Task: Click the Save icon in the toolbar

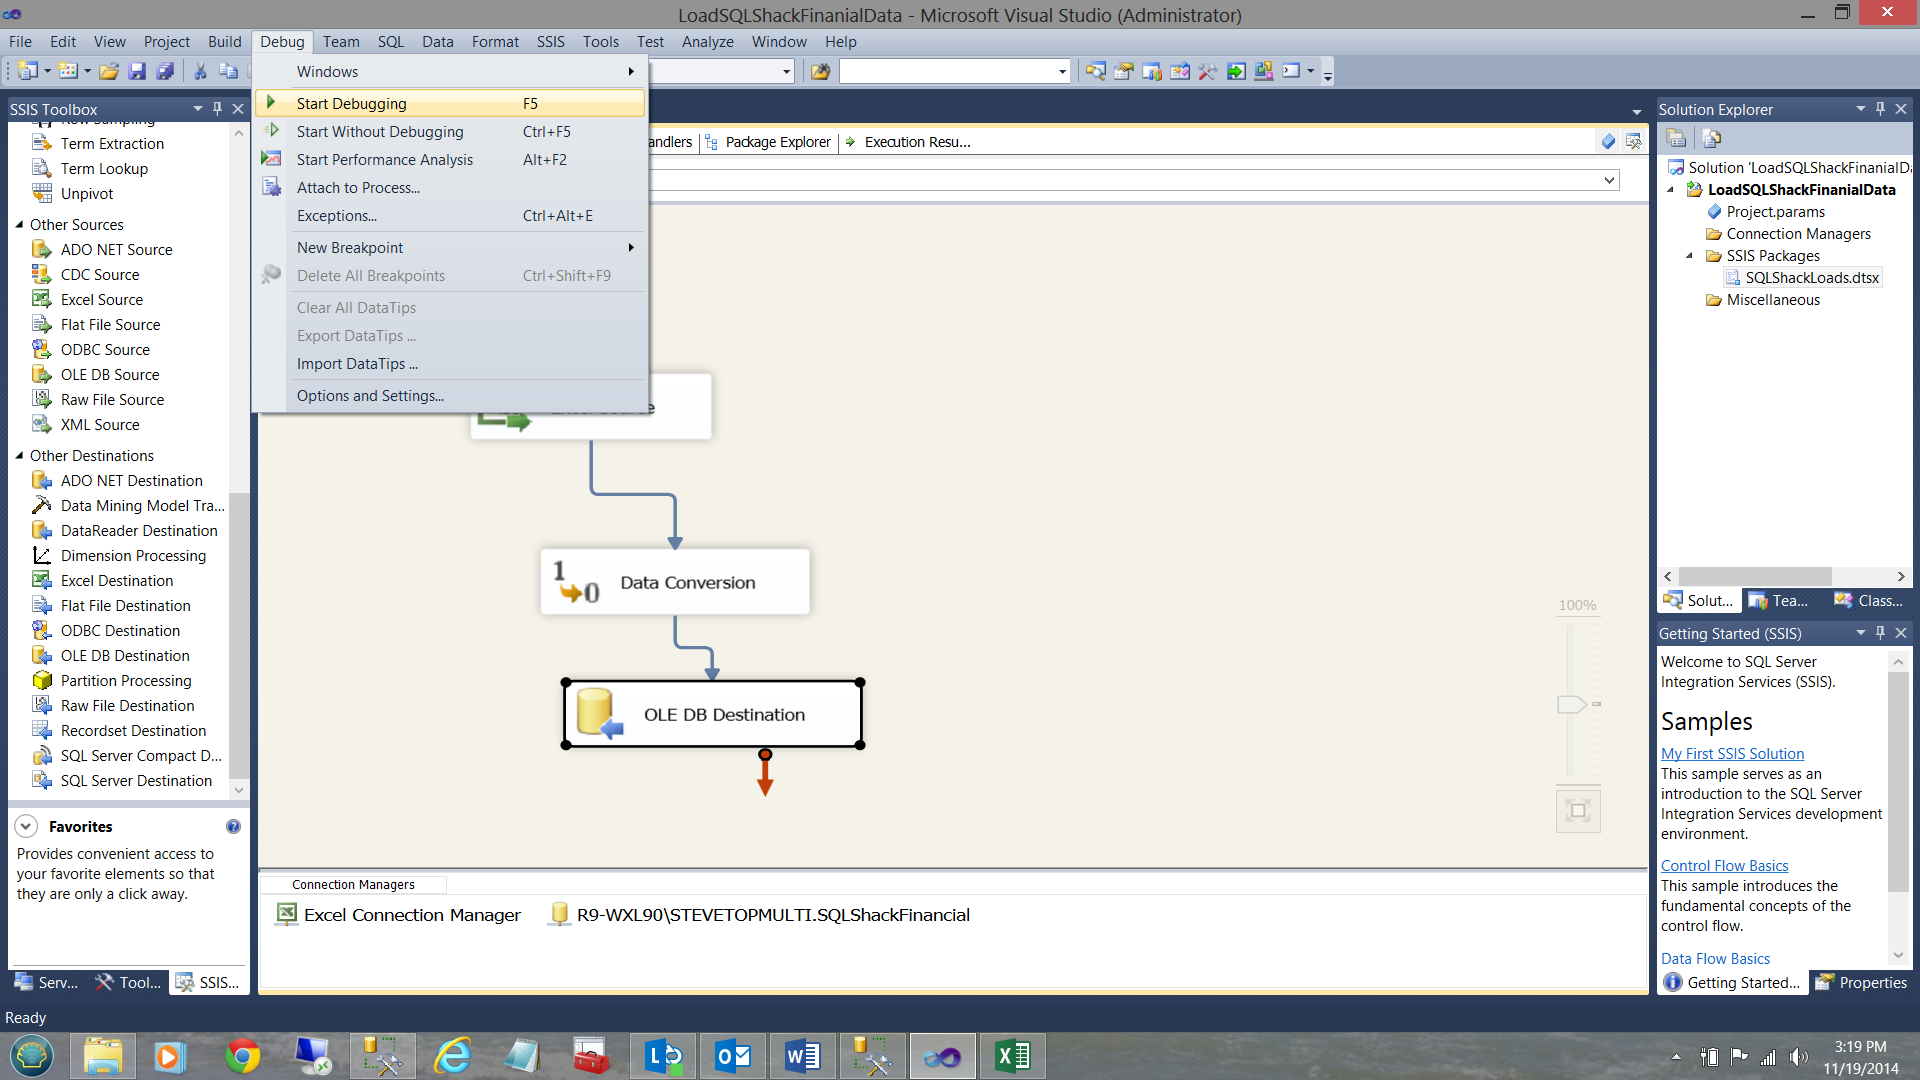Action: pos(138,71)
